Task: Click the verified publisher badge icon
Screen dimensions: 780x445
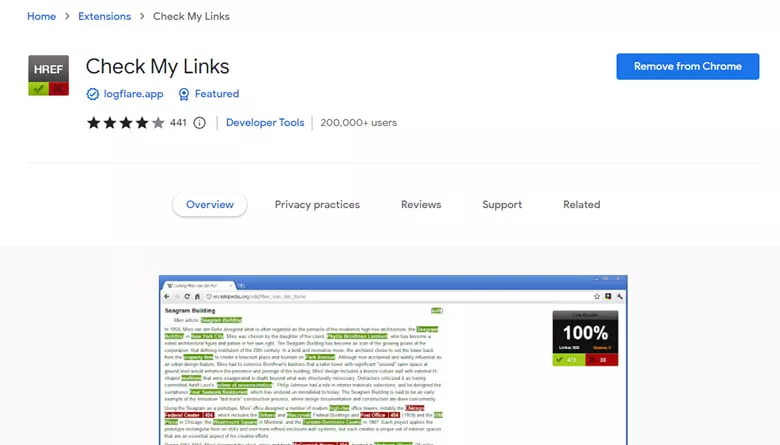Action: [x=93, y=94]
